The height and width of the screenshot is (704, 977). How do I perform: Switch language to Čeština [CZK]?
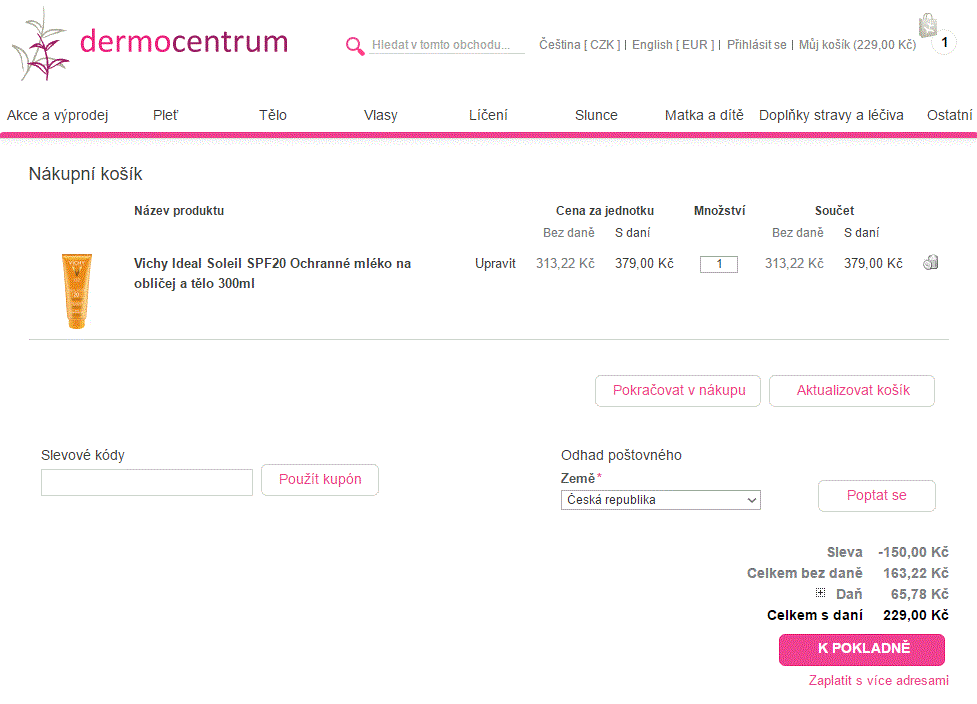[579, 45]
